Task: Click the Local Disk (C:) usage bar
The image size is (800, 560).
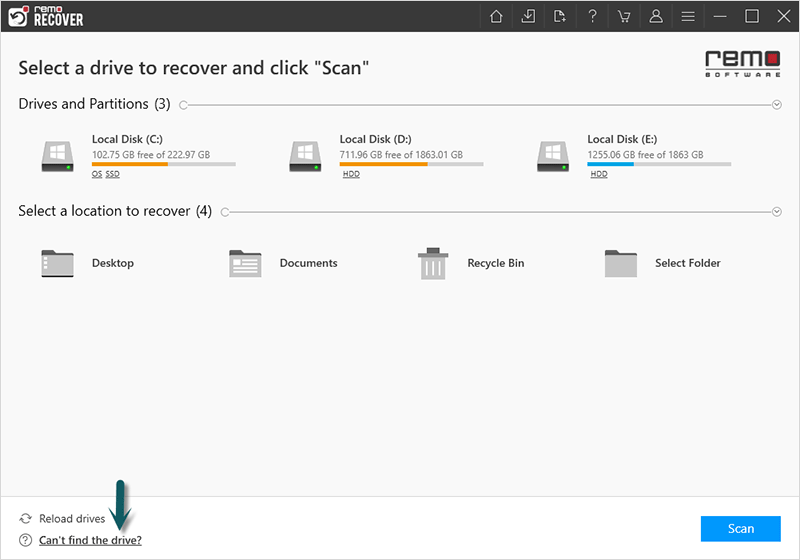Action: pyautogui.click(x=164, y=164)
